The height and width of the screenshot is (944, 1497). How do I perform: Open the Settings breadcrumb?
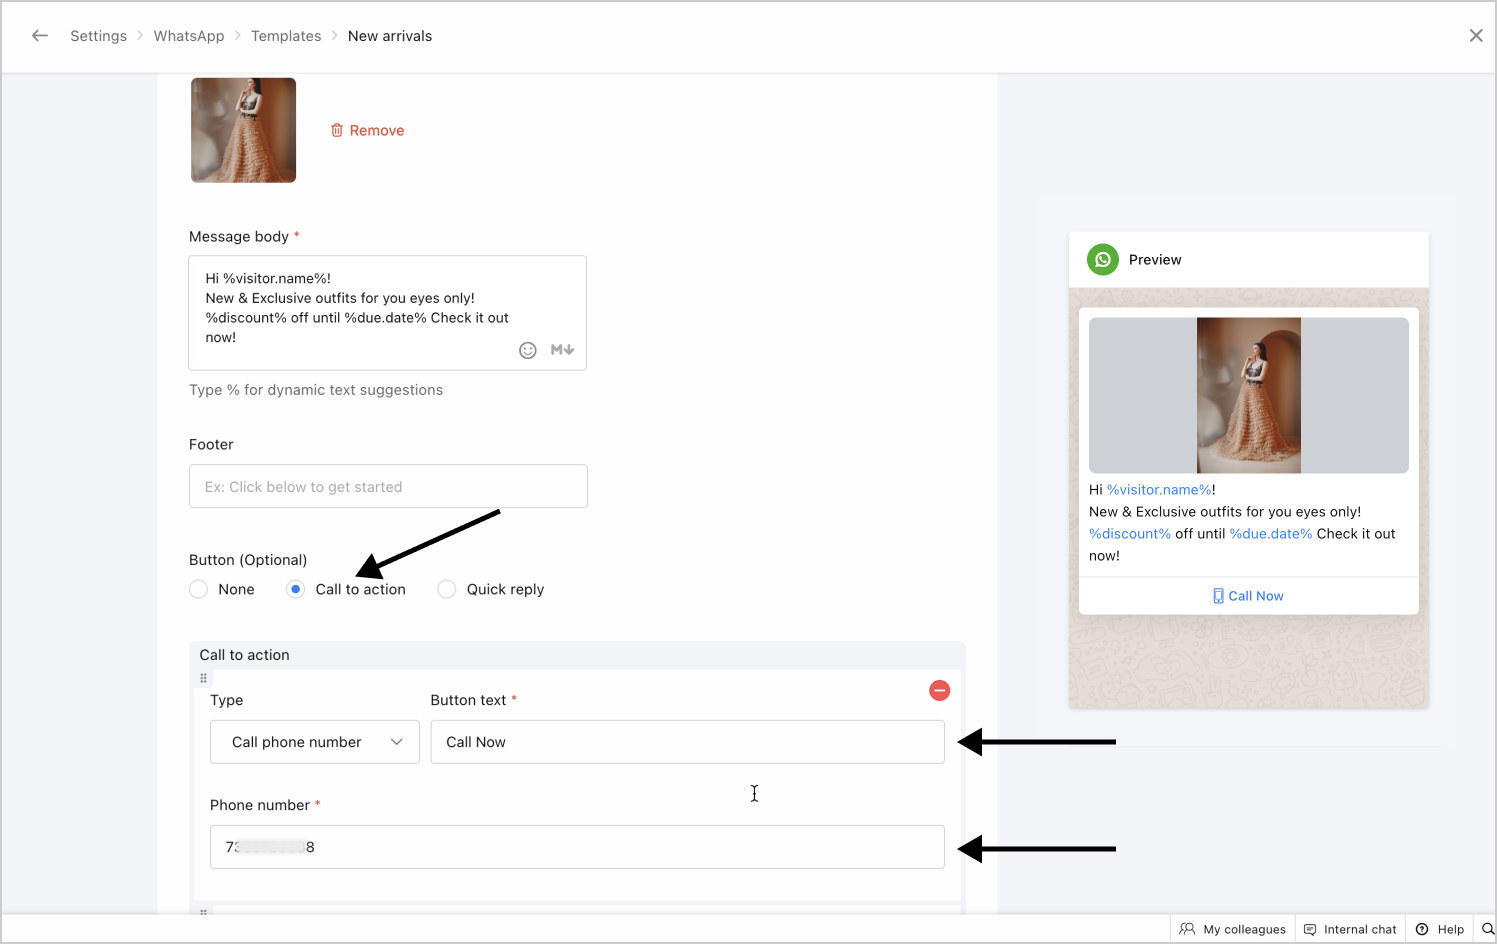click(98, 36)
